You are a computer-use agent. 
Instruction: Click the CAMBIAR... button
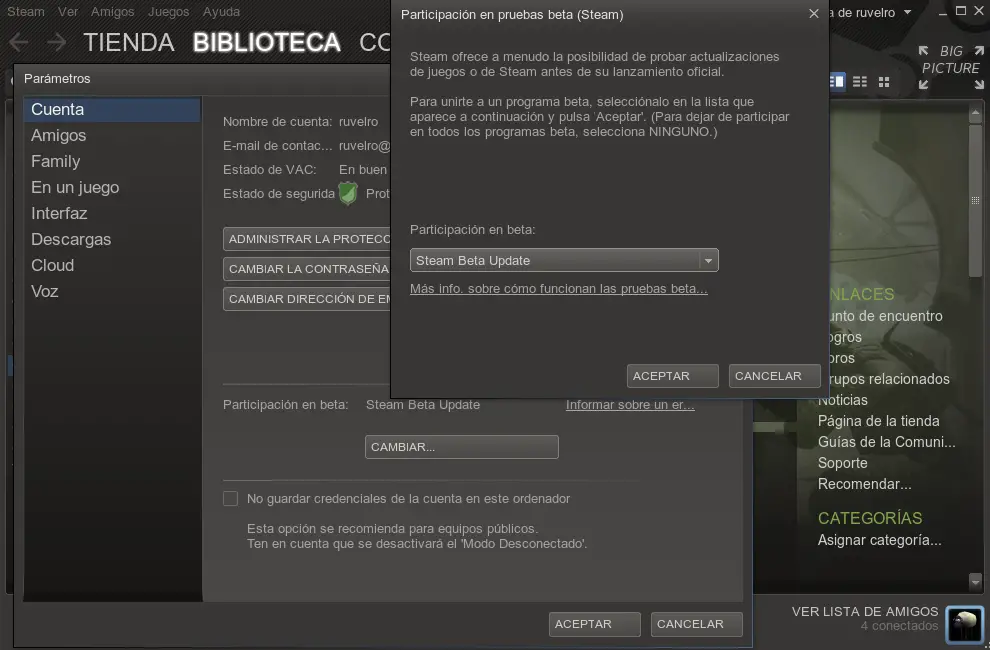(x=462, y=447)
